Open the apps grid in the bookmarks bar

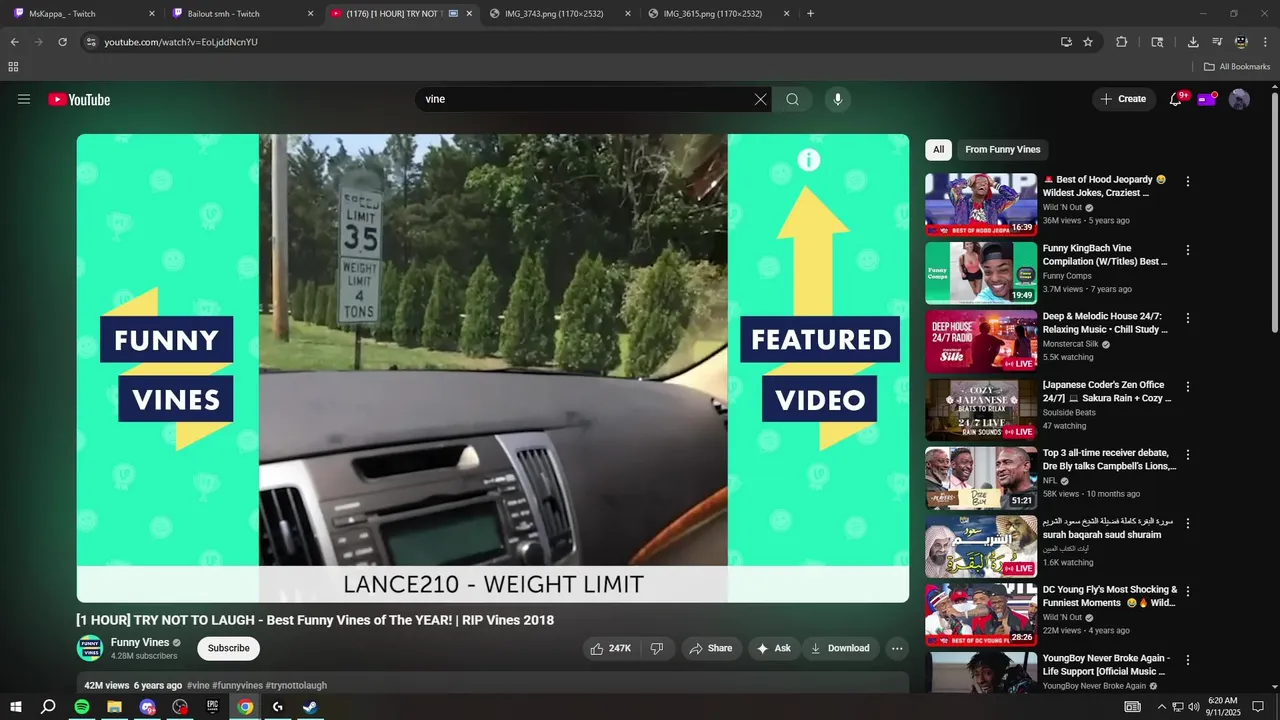(x=13, y=67)
